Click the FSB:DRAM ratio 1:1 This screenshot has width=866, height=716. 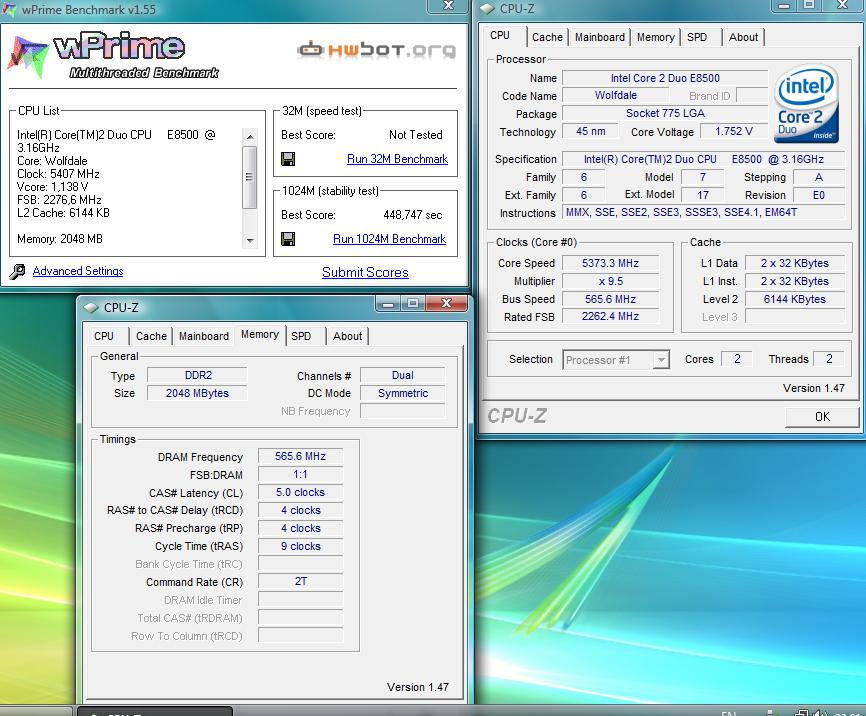point(300,475)
